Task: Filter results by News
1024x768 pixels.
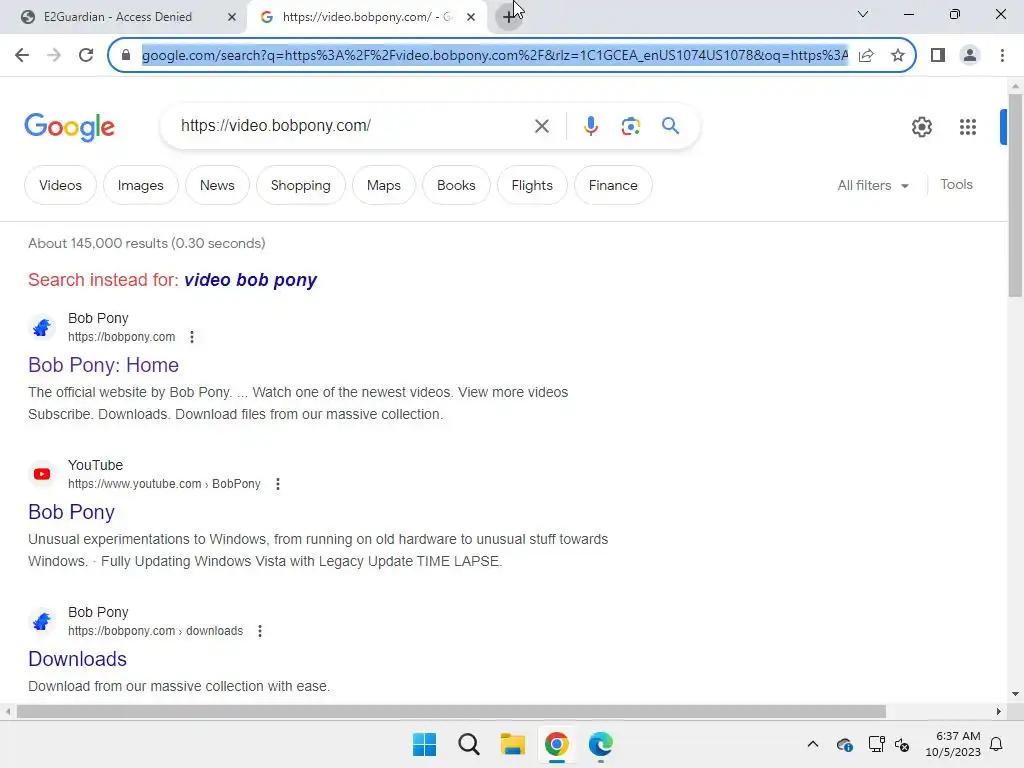Action: click(217, 185)
